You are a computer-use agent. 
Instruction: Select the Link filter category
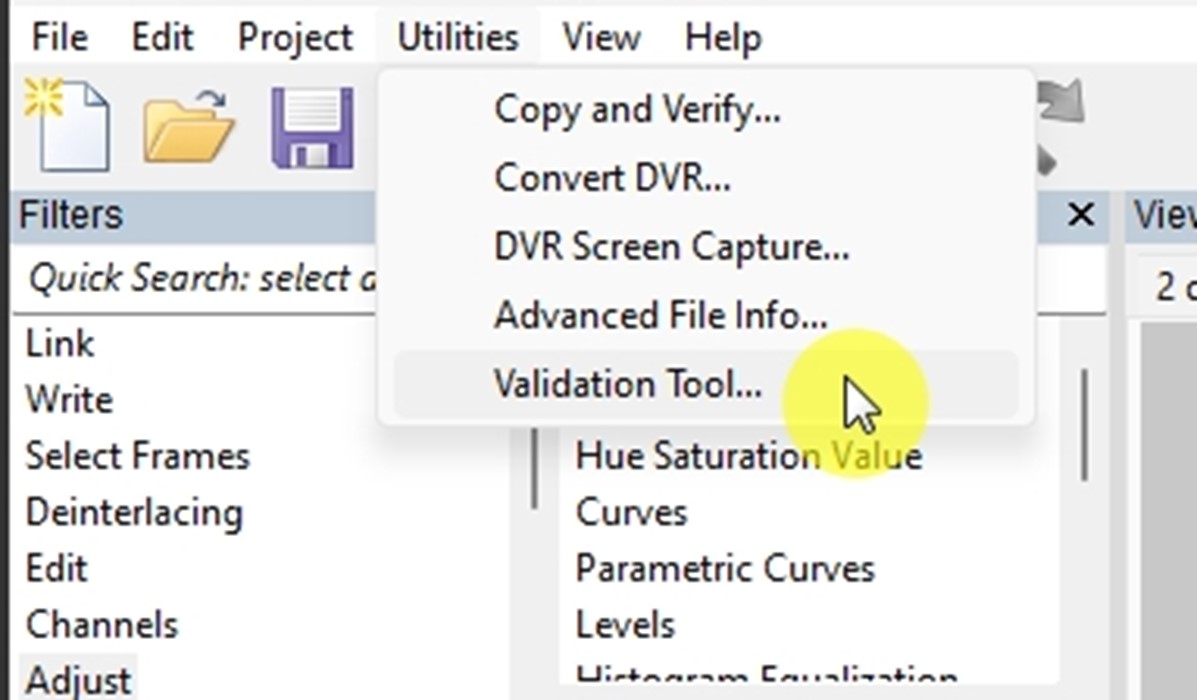pos(60,343)
